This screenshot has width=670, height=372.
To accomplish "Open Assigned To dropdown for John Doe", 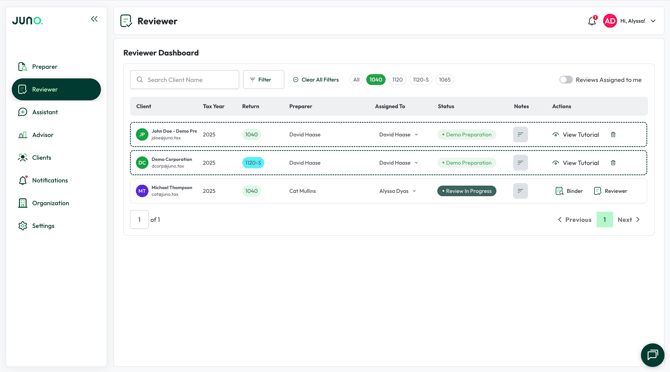I will click(398, 135).
